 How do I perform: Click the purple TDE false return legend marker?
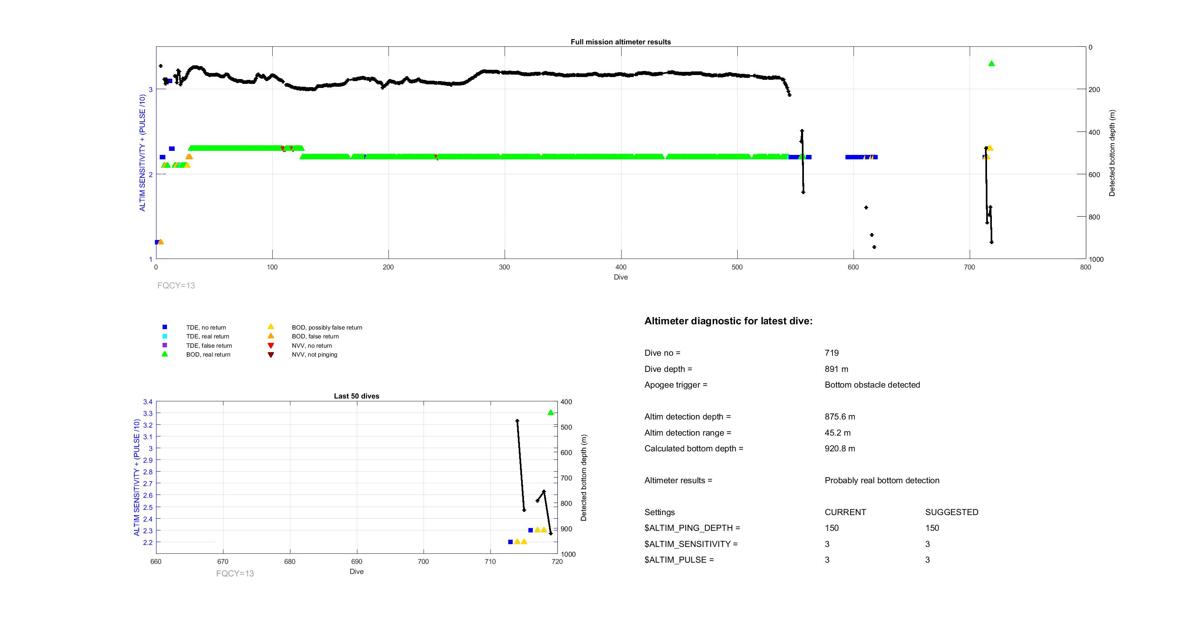(x=165, y=345)
